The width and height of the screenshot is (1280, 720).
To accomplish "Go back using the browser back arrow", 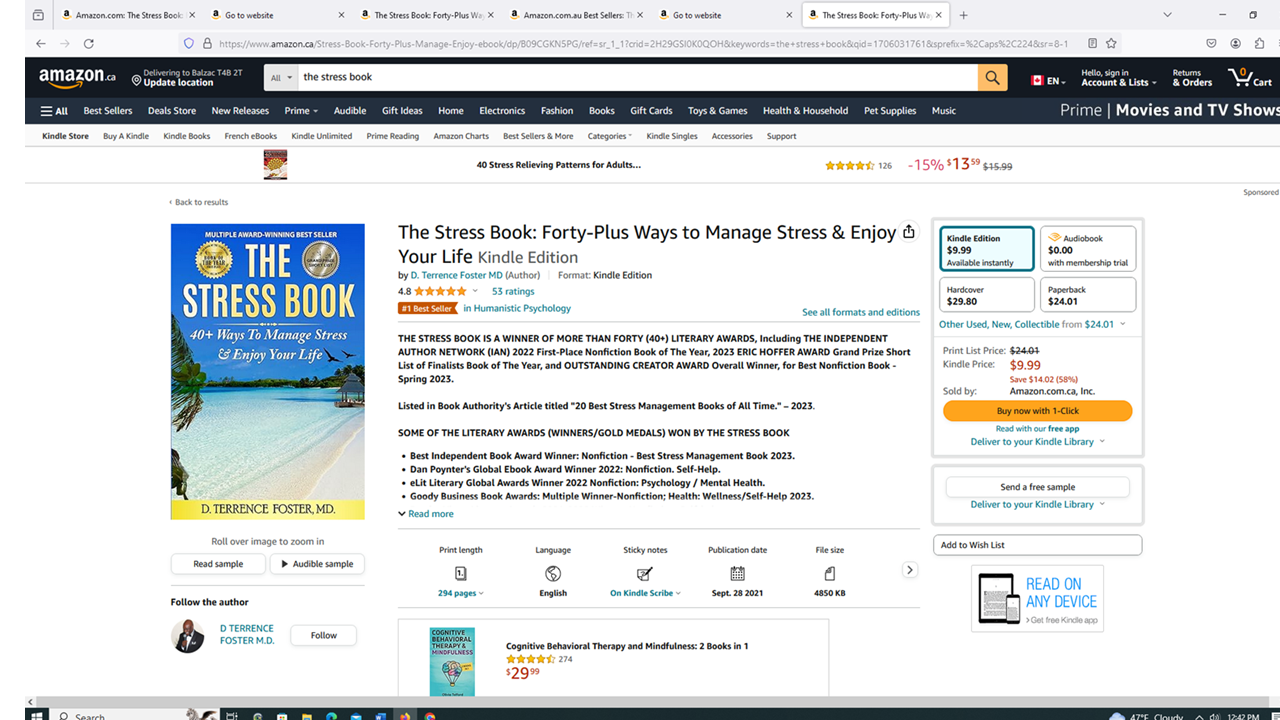I will coord(40,43).
